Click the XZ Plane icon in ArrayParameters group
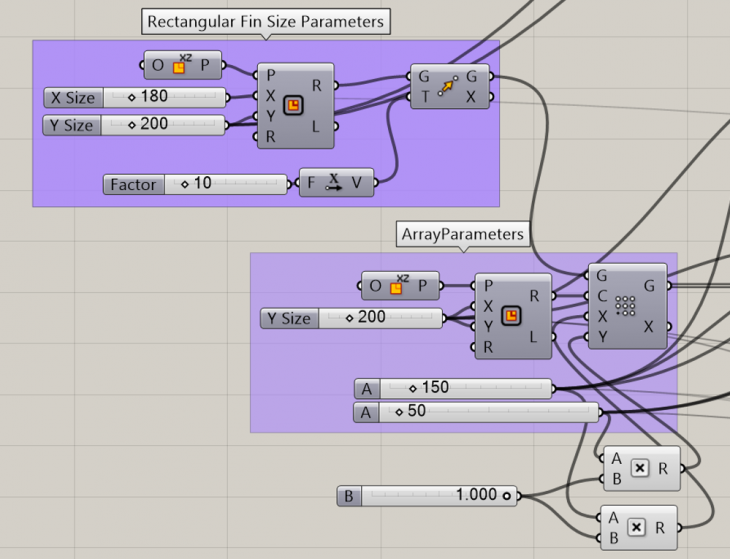This screenshot has width=730, height=559. [397, 286]
